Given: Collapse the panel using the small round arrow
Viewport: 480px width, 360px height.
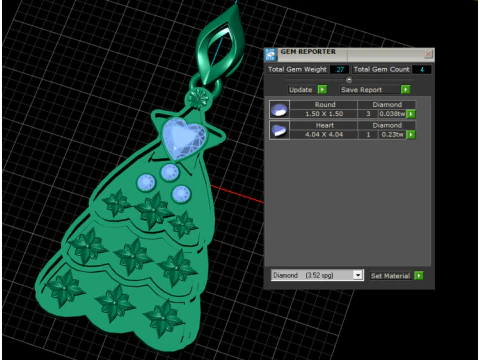Looking at the screenshot, I should point(349,80).
